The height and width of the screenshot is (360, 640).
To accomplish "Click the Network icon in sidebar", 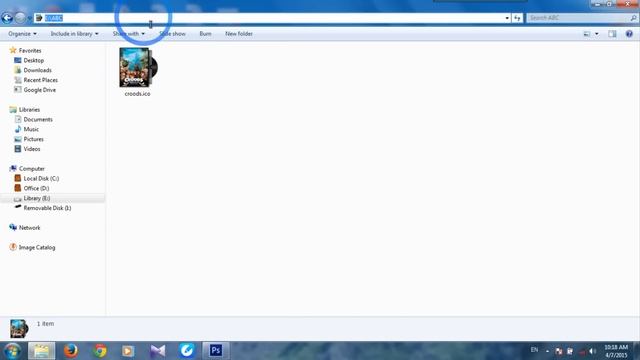I will click(x=13, y=227).
